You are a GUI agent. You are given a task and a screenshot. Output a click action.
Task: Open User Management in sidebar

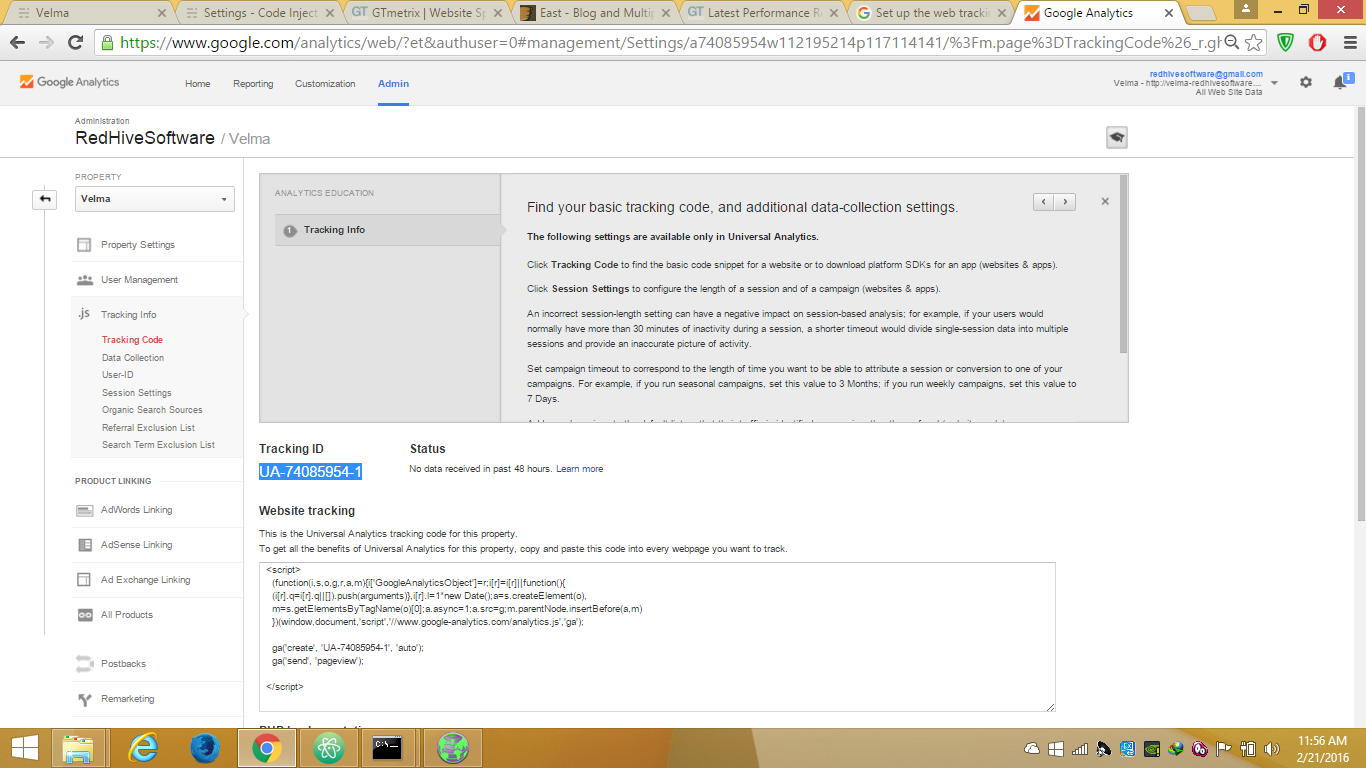(x=139, y=280)
